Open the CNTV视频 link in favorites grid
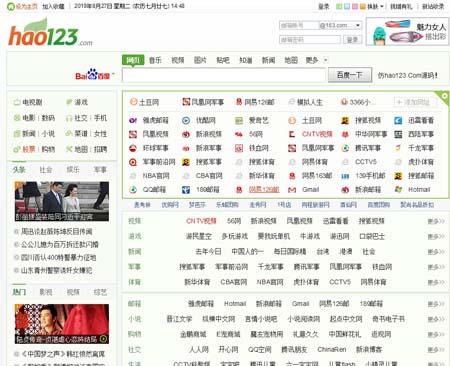The width and height of the screenshot is (450, 366). tap(317, 134)
